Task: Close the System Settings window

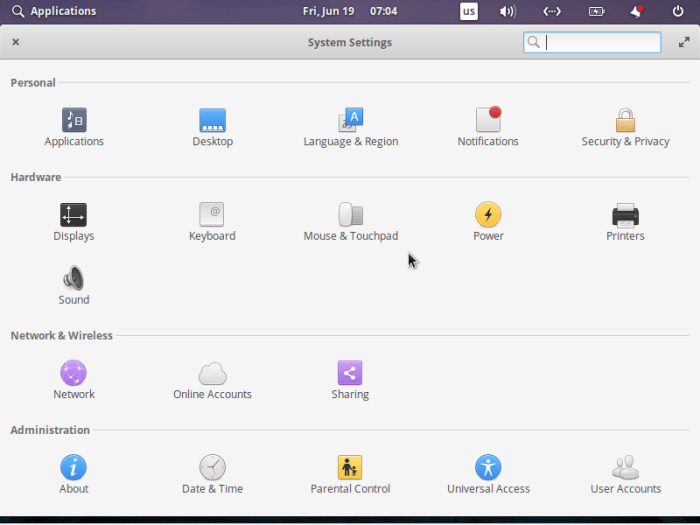Action: [16, 42]
